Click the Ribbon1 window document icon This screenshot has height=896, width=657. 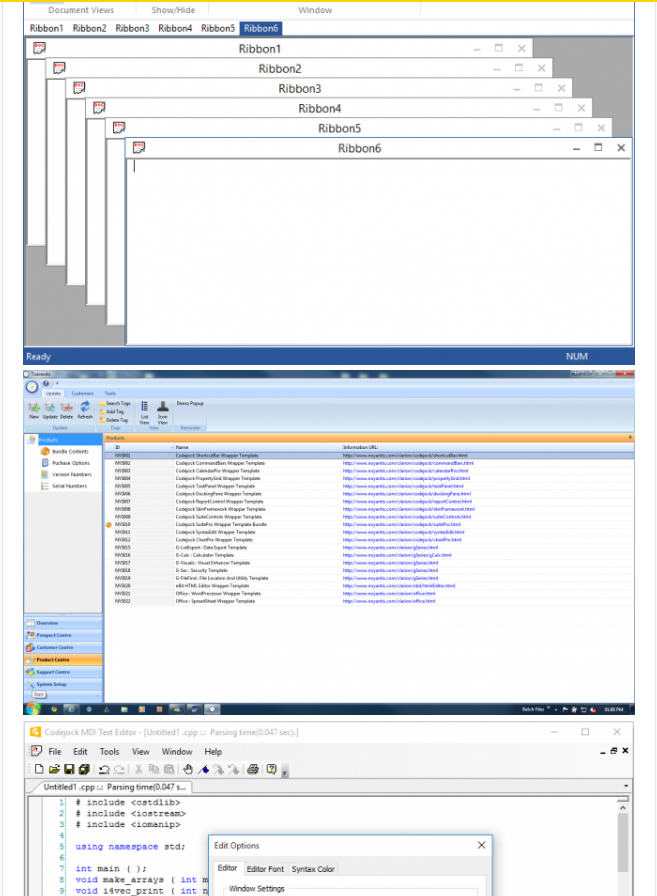click(x=39, y=48)
